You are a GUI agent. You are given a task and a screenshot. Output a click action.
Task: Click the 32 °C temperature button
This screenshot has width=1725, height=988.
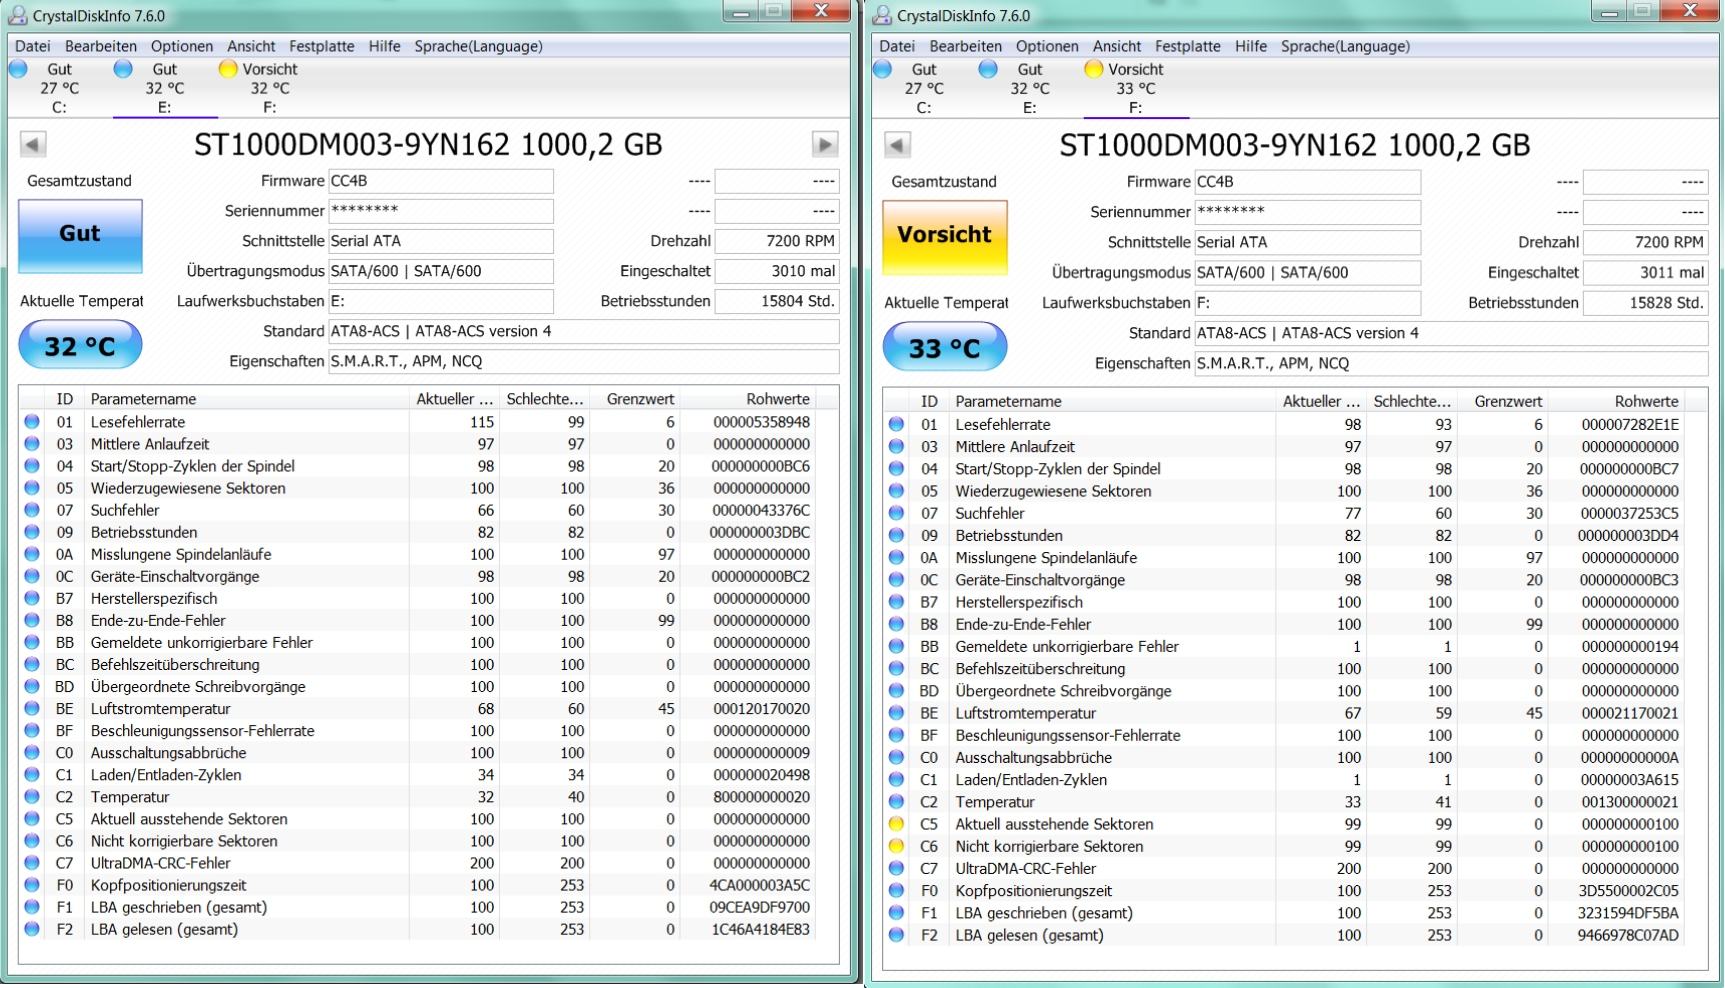click(x=80, y=346)
